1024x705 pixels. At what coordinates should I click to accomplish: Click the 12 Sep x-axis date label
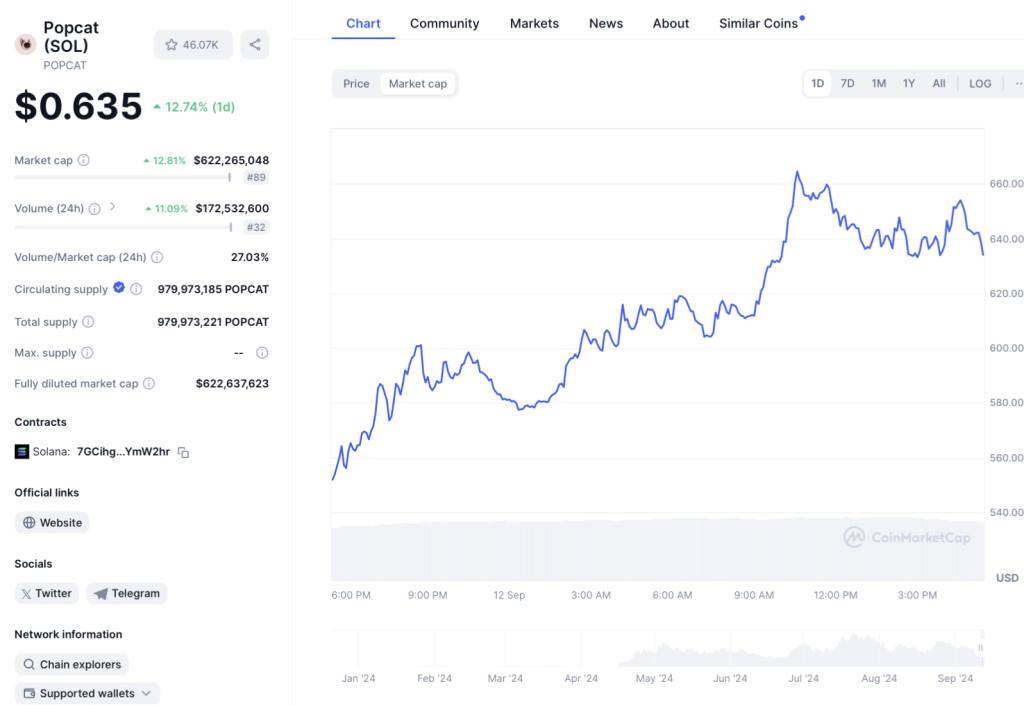pyautogui.click(x=509, y=595)
